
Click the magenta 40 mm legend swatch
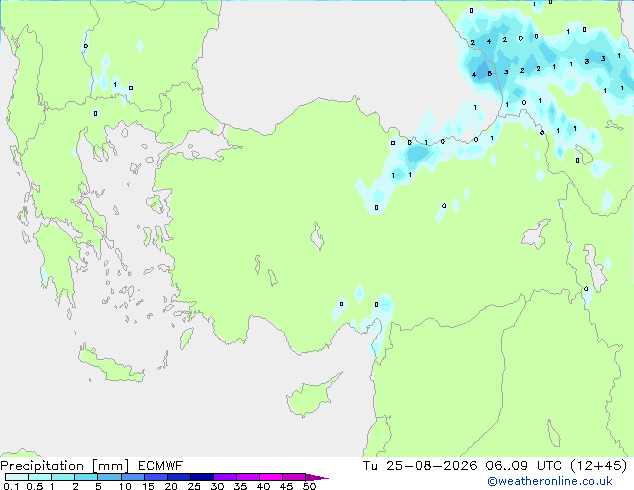[x=271, y=477]
